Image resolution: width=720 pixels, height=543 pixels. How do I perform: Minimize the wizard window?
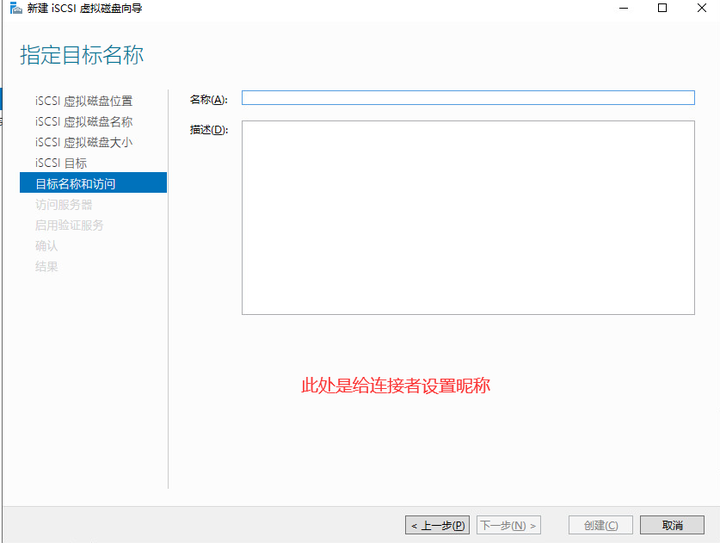coord(623,8)
